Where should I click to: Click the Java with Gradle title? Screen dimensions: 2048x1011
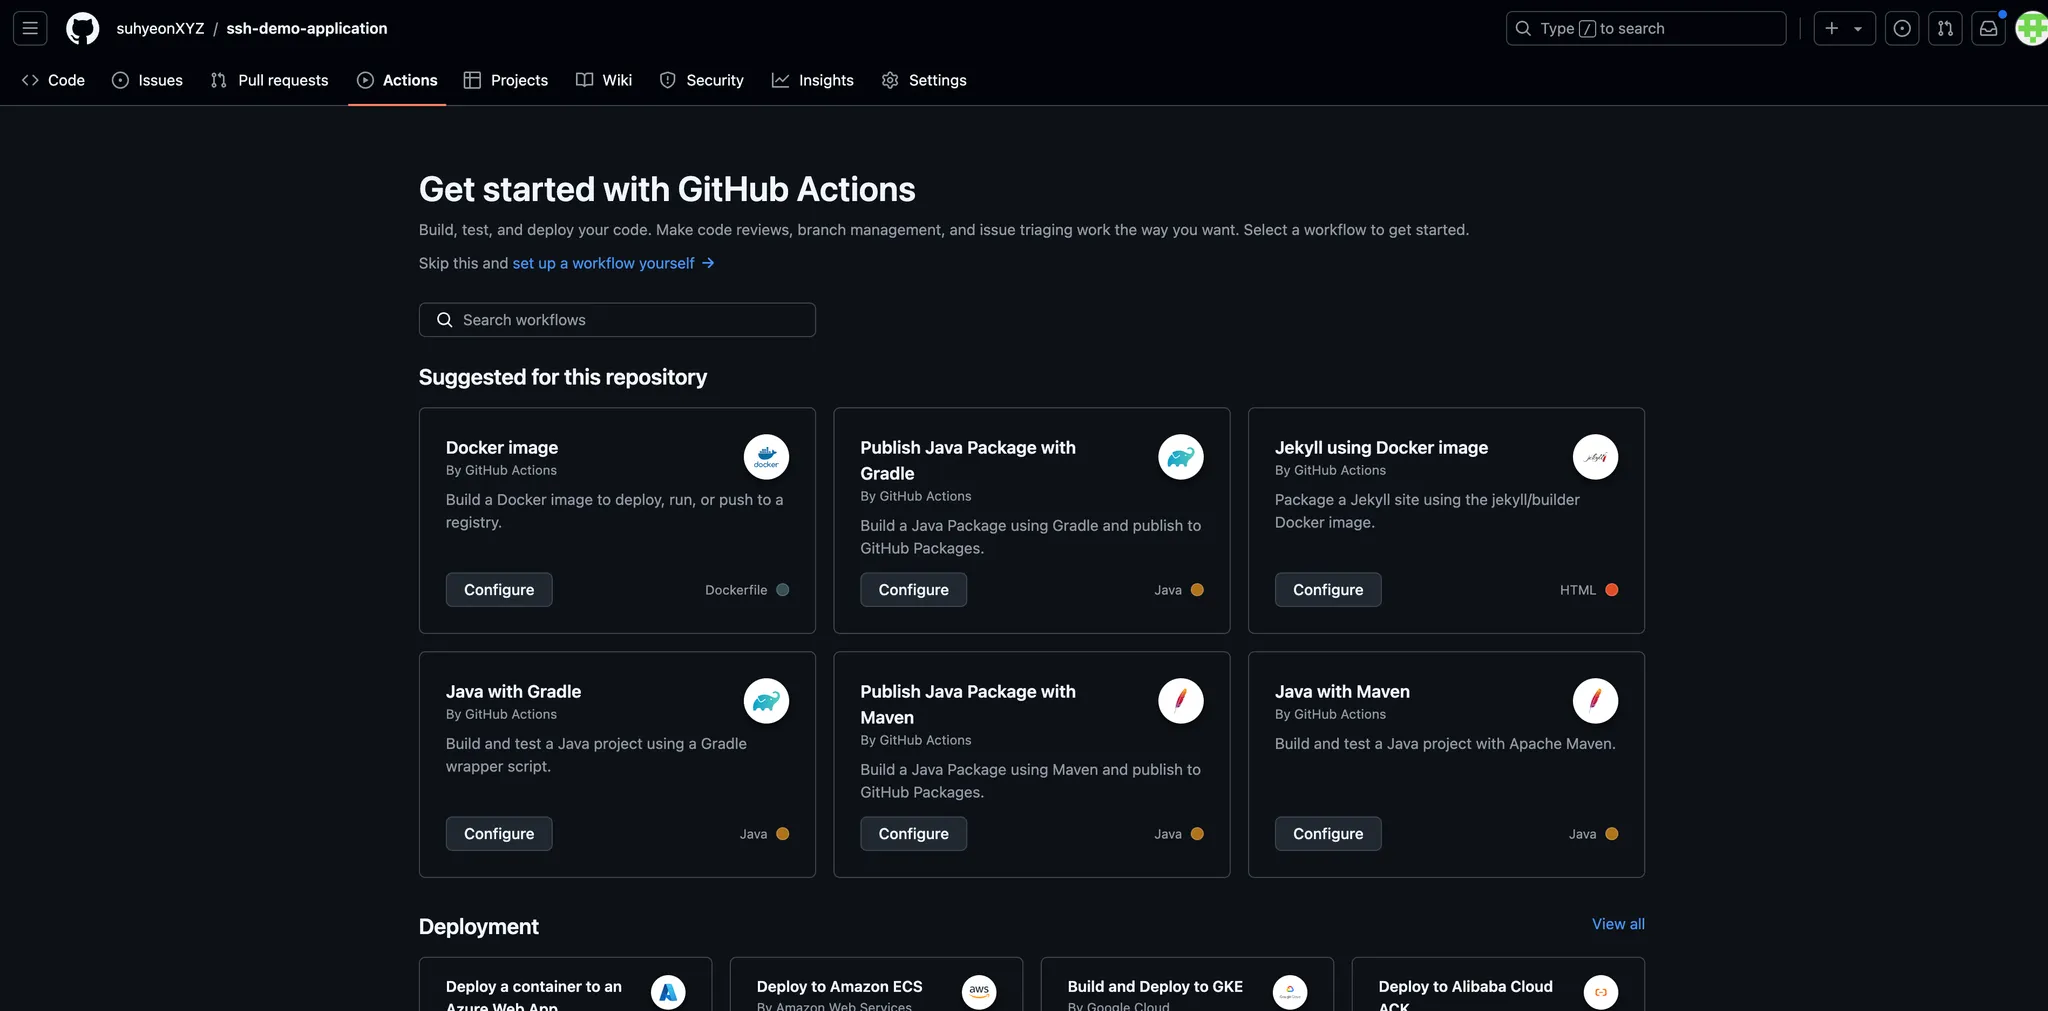click(513, 691)
